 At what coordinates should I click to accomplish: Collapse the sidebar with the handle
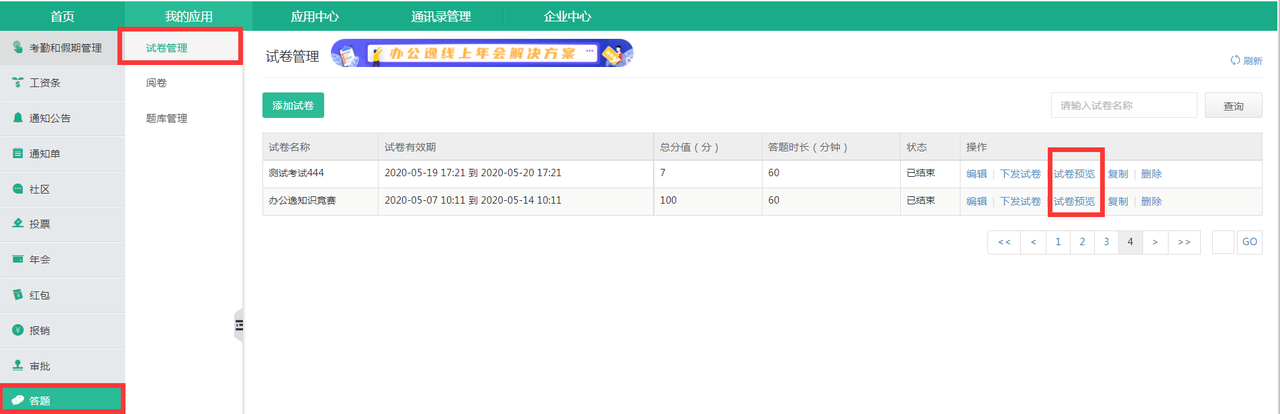click(x=238, y=325)
